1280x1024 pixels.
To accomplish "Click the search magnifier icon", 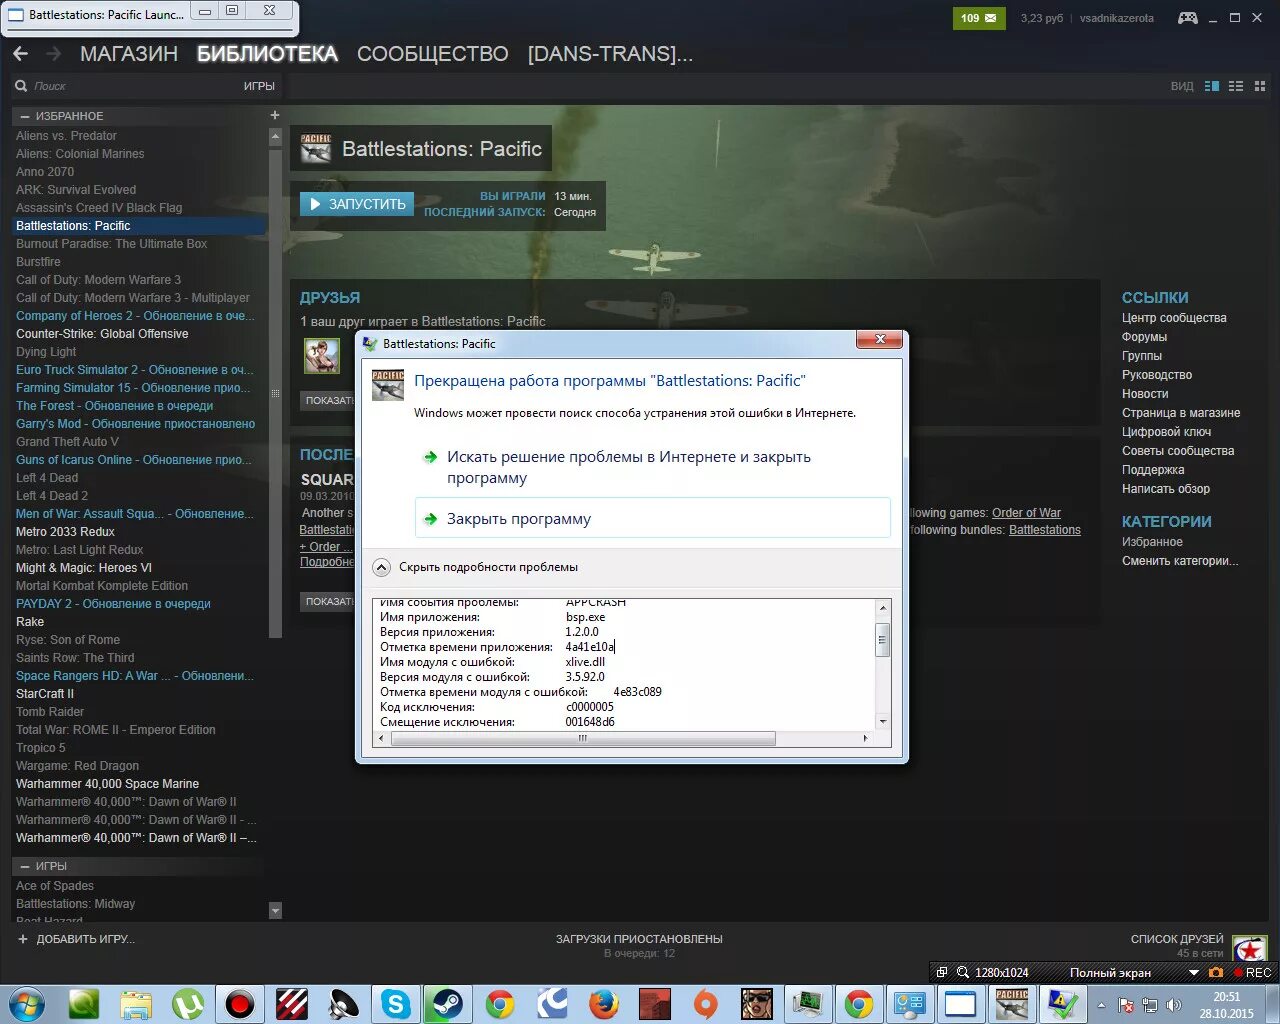I will (x=21, y=86).
